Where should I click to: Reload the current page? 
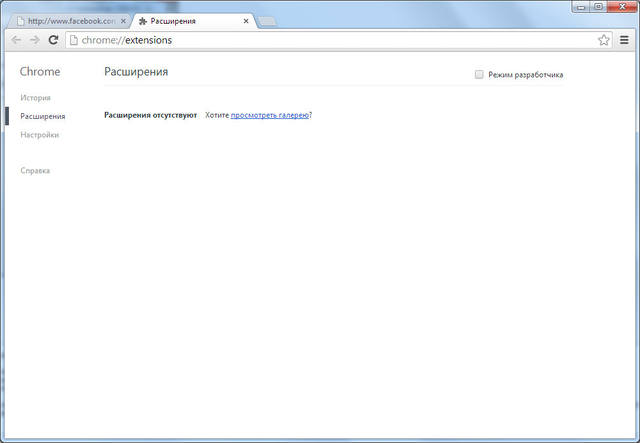(53, 40)
